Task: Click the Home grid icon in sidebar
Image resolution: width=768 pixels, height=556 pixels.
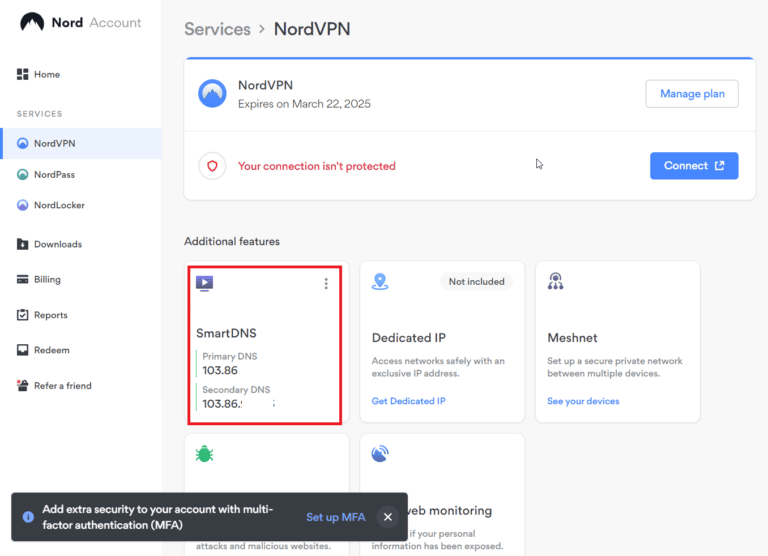Action: (23, 74)
